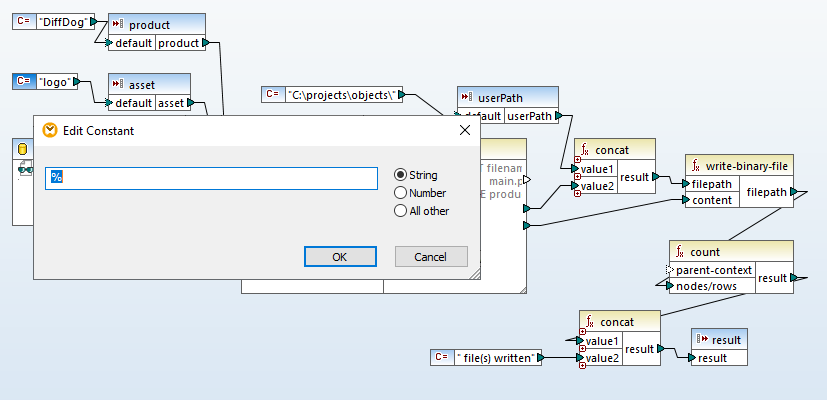Screen dimensions: 827x400
Task: Select the All other radio option
Action: pos(401,211)
